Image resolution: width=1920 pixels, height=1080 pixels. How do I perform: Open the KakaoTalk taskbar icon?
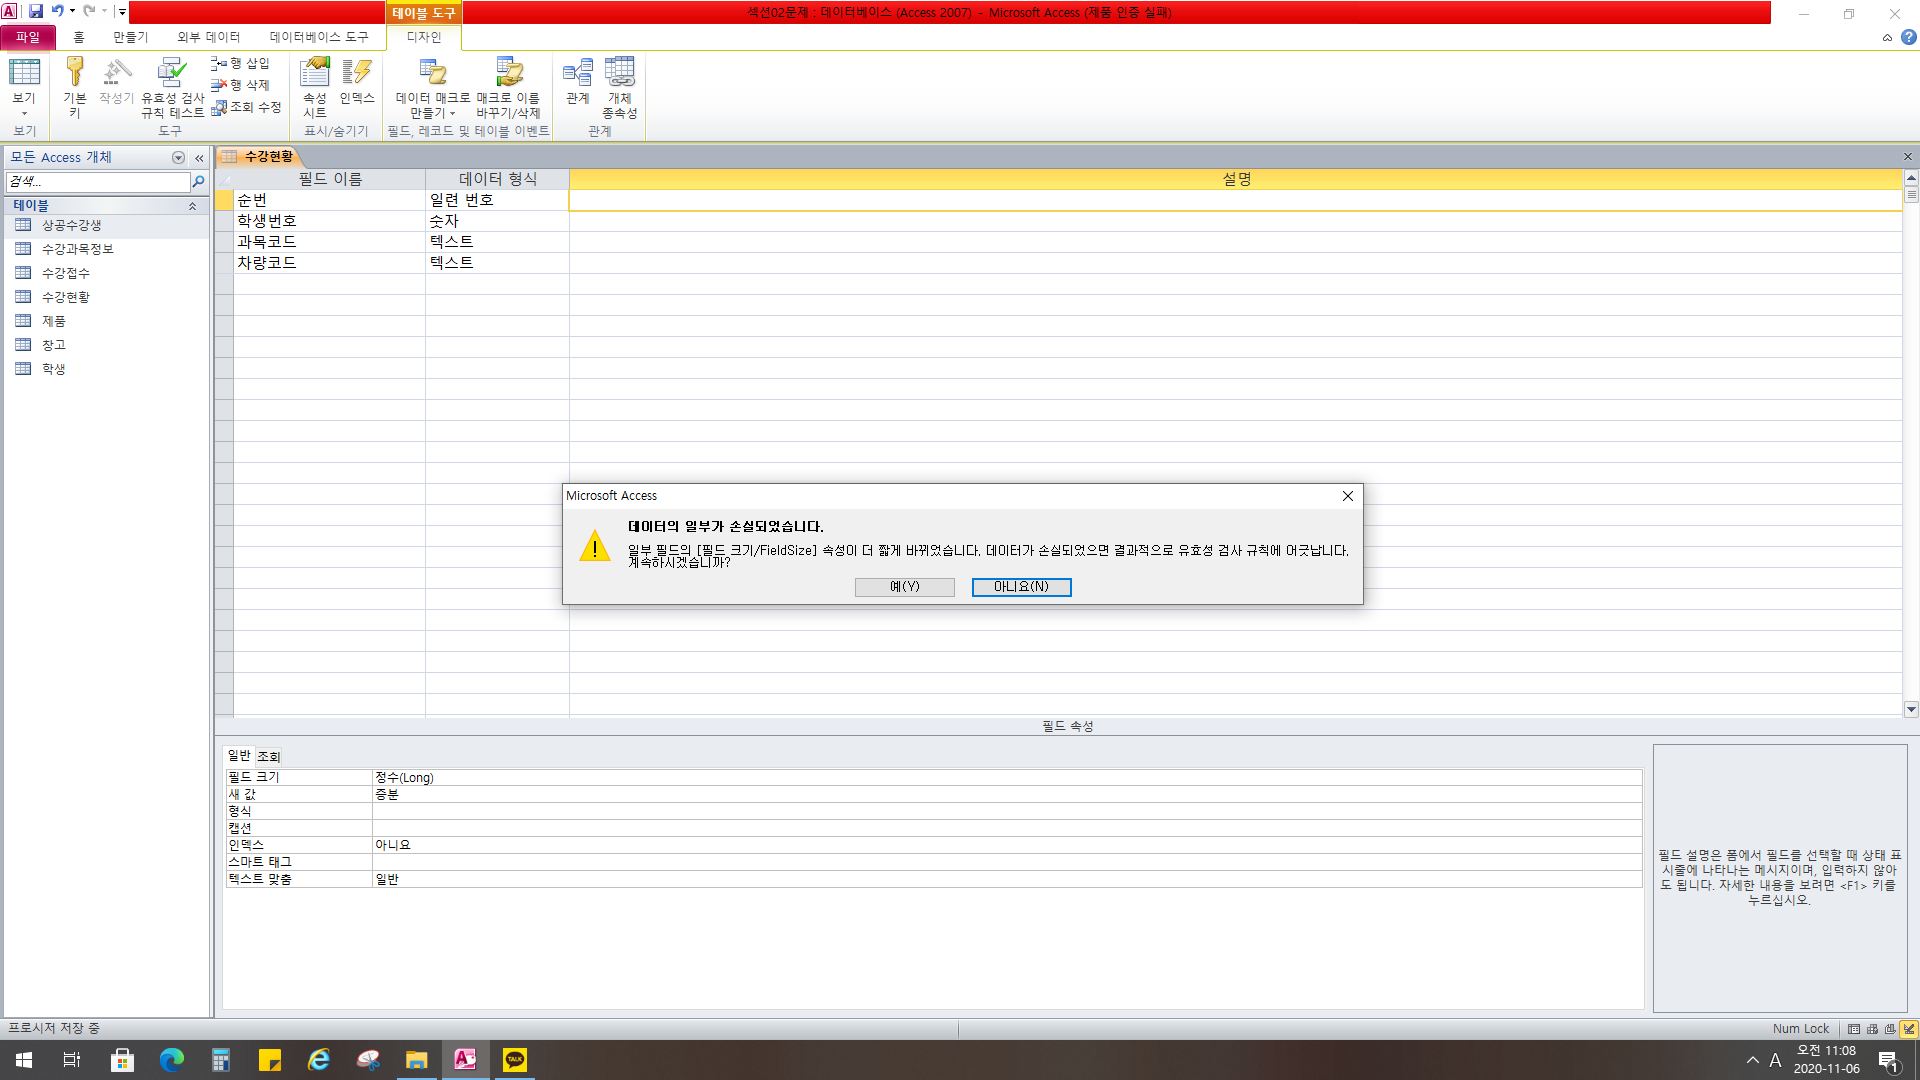pos(515,1060)
